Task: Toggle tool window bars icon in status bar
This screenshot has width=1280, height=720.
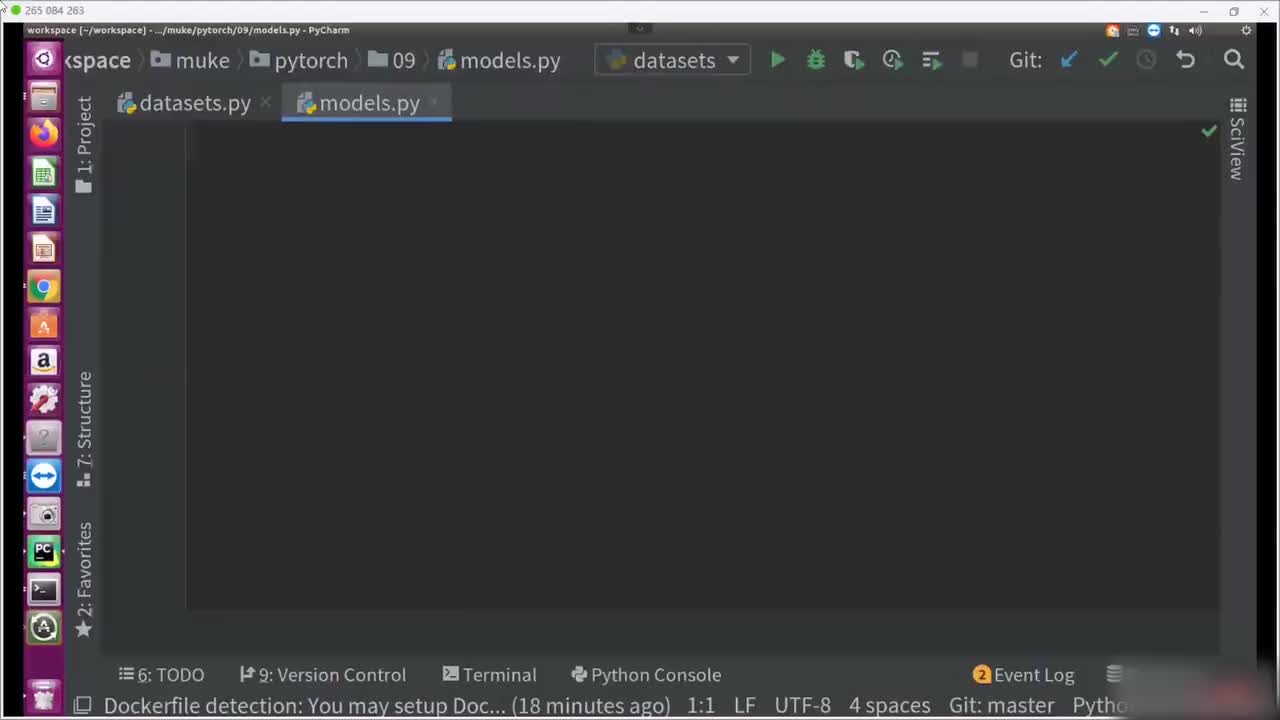Action: [83, 706]
